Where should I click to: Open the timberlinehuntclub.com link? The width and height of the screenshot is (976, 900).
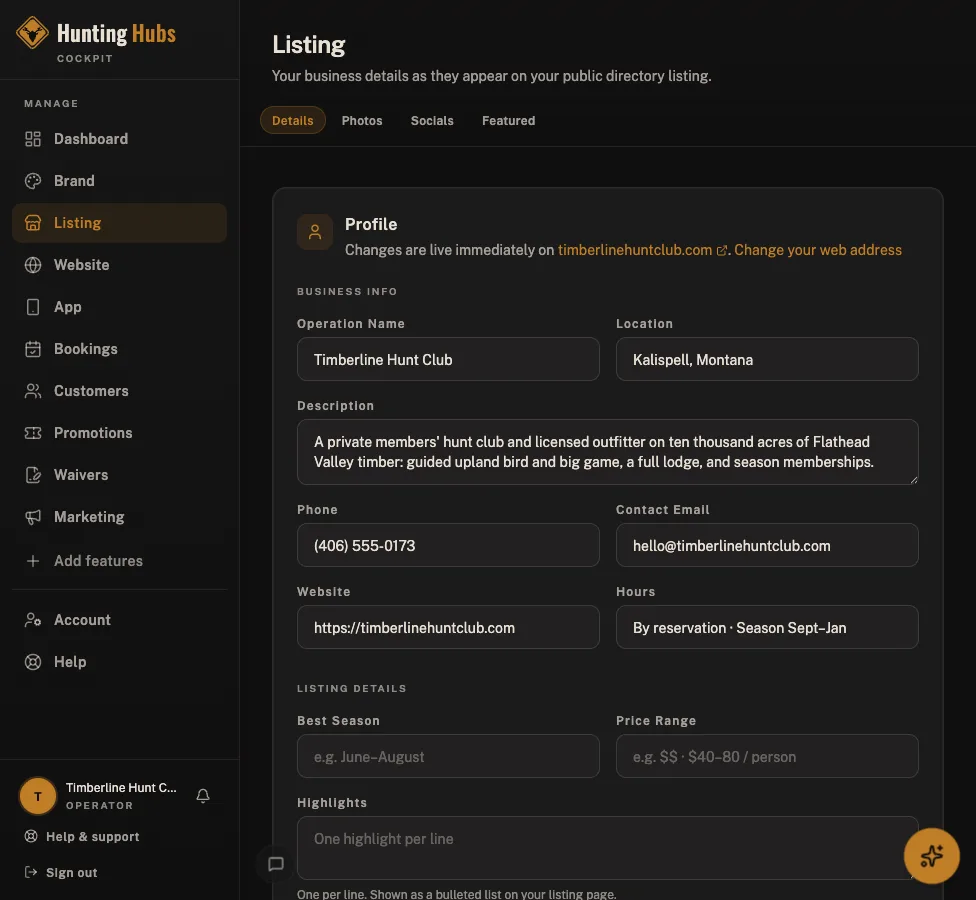tap(635, 250)
